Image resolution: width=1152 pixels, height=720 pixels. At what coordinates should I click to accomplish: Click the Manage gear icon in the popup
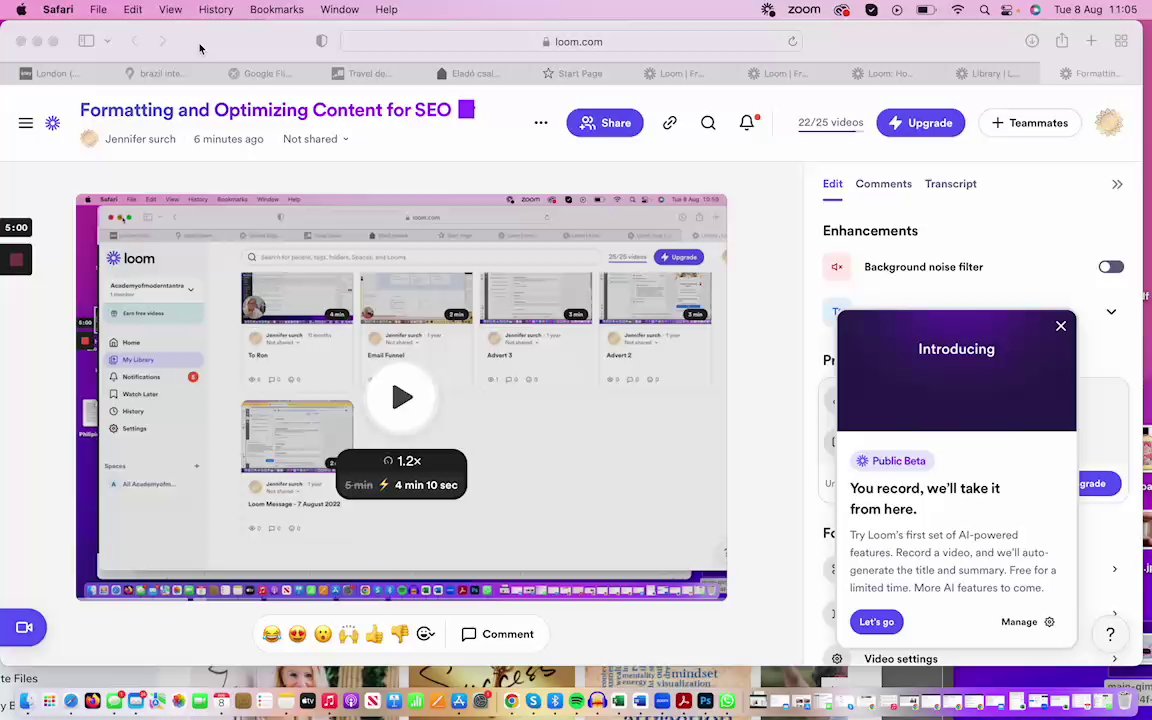click(x=1049, y=622)
